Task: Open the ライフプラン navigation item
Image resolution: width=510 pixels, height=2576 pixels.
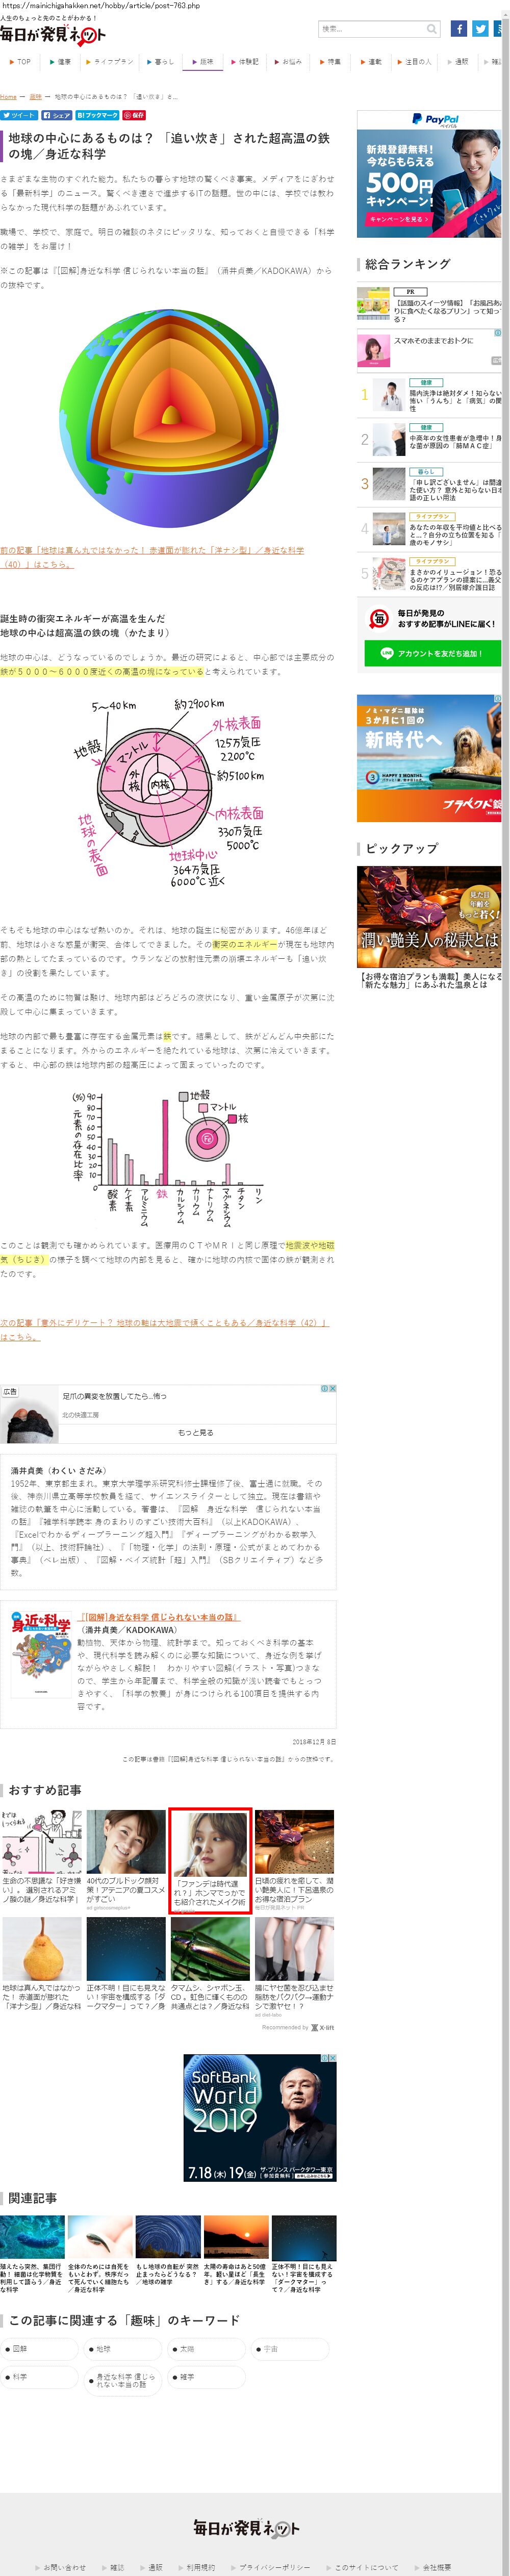Action: tap(109, 62)
